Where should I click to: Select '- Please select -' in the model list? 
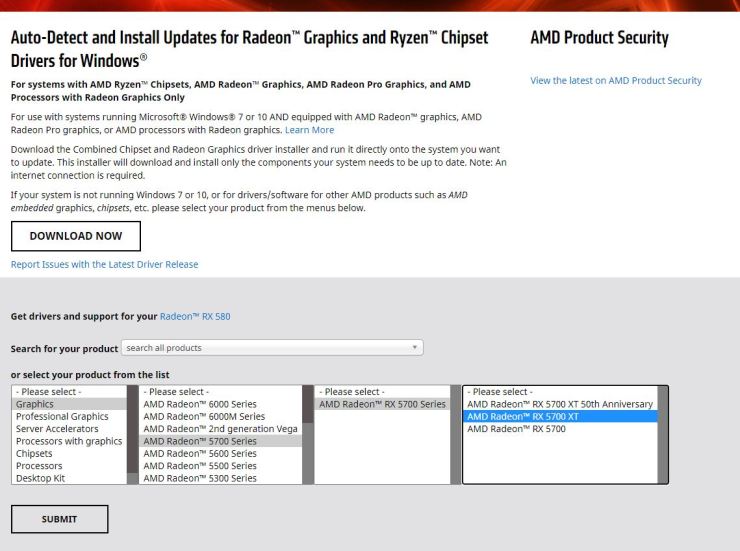560,392
